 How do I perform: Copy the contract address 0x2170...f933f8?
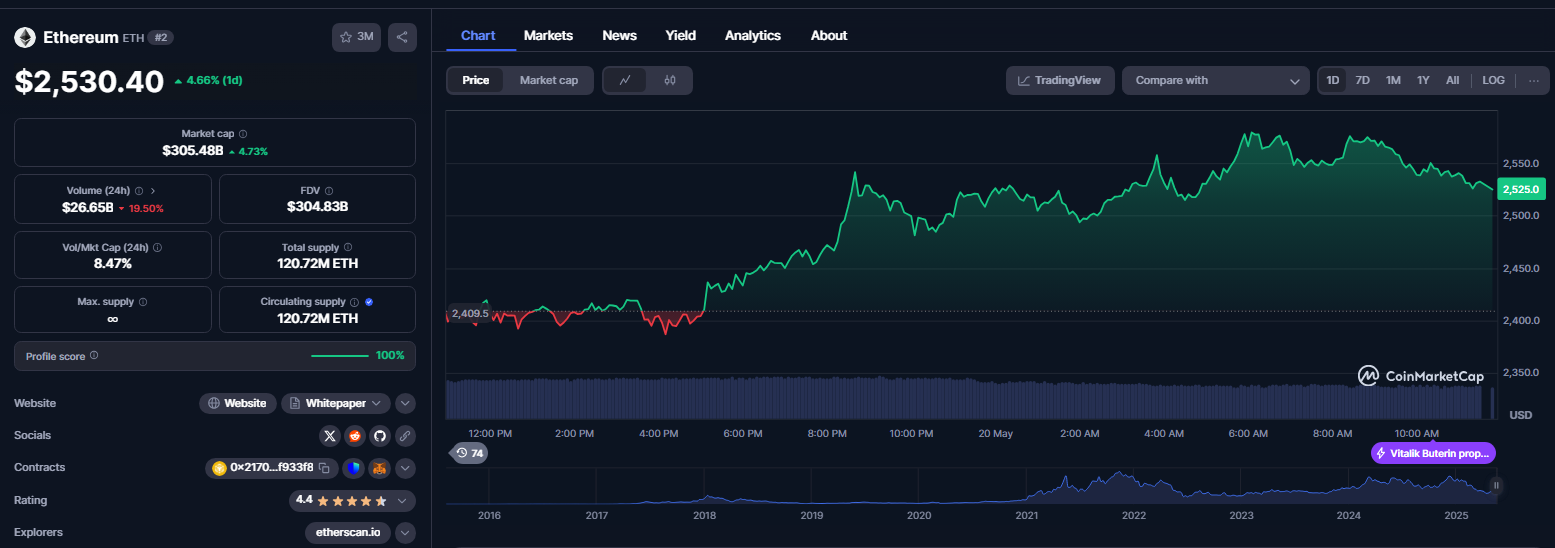[x=324, y=468]
